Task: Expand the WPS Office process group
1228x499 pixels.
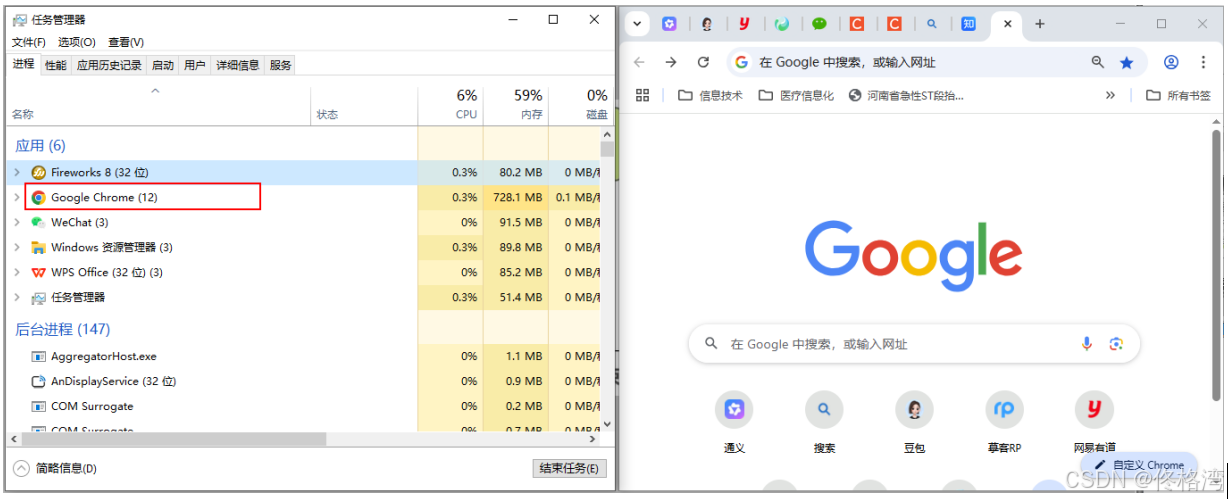Action: coord(17,272)
